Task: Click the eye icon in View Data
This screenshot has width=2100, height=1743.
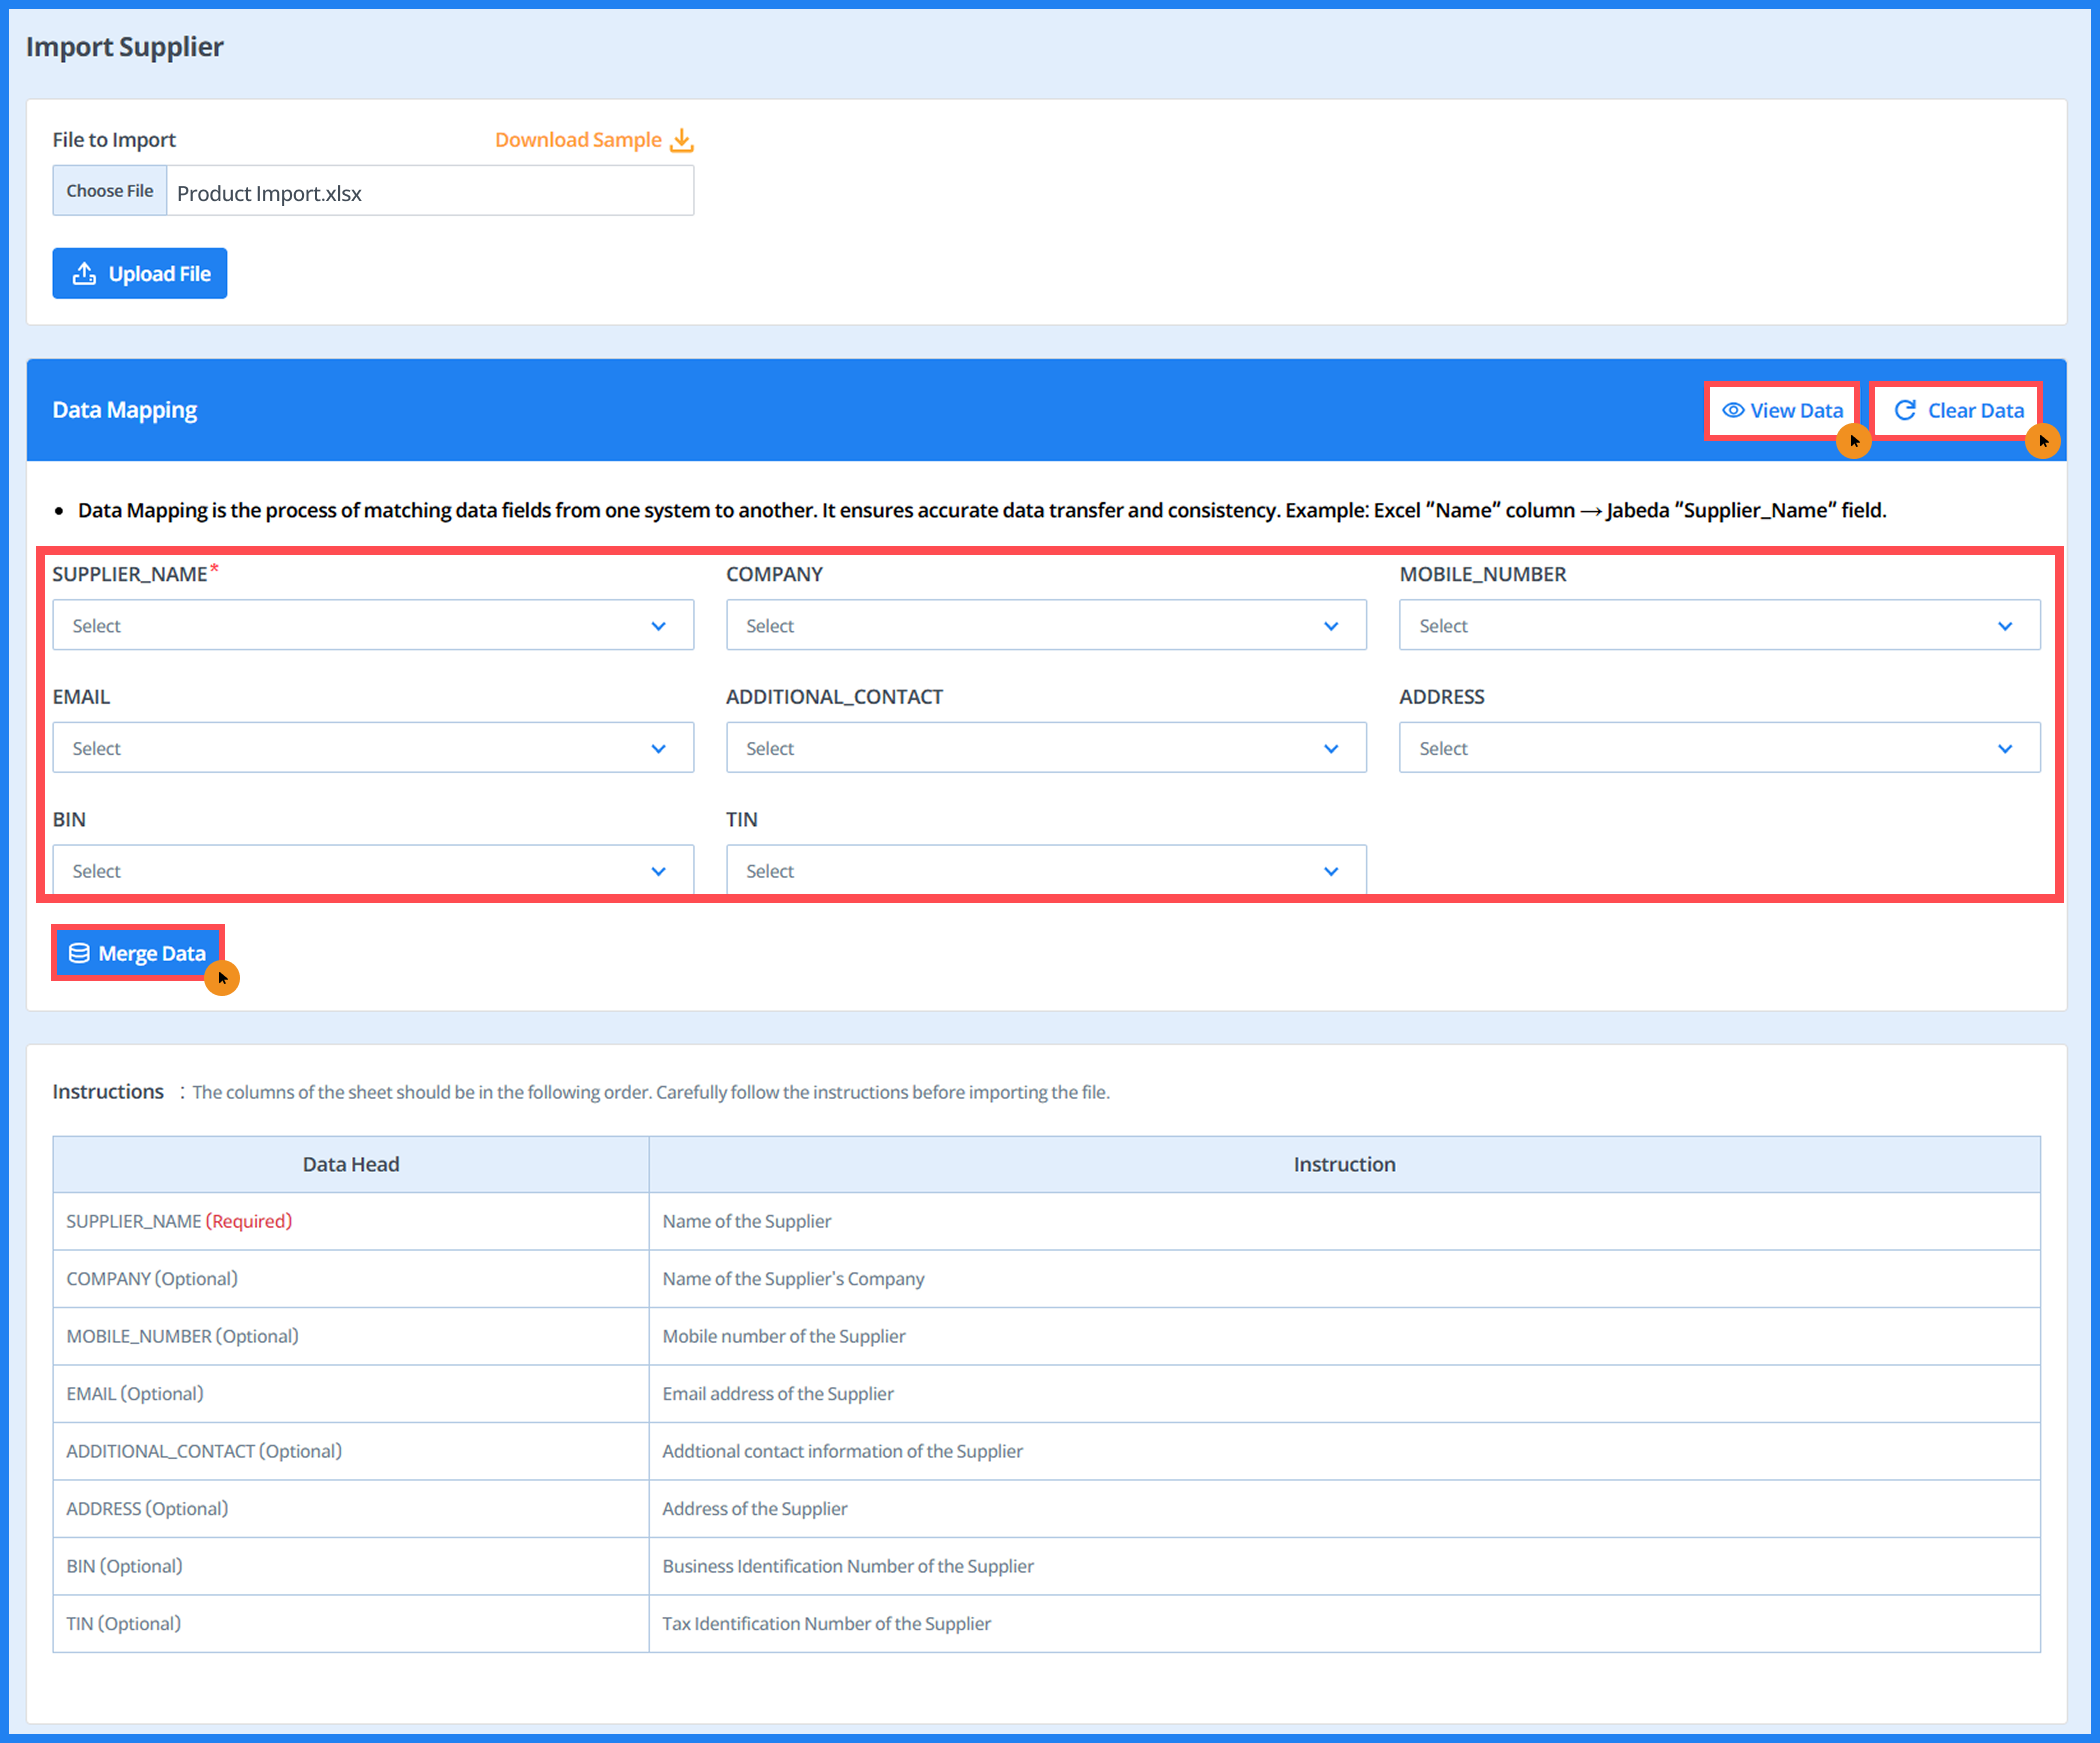Action: pyautogui.click(x=1733, y=411)
